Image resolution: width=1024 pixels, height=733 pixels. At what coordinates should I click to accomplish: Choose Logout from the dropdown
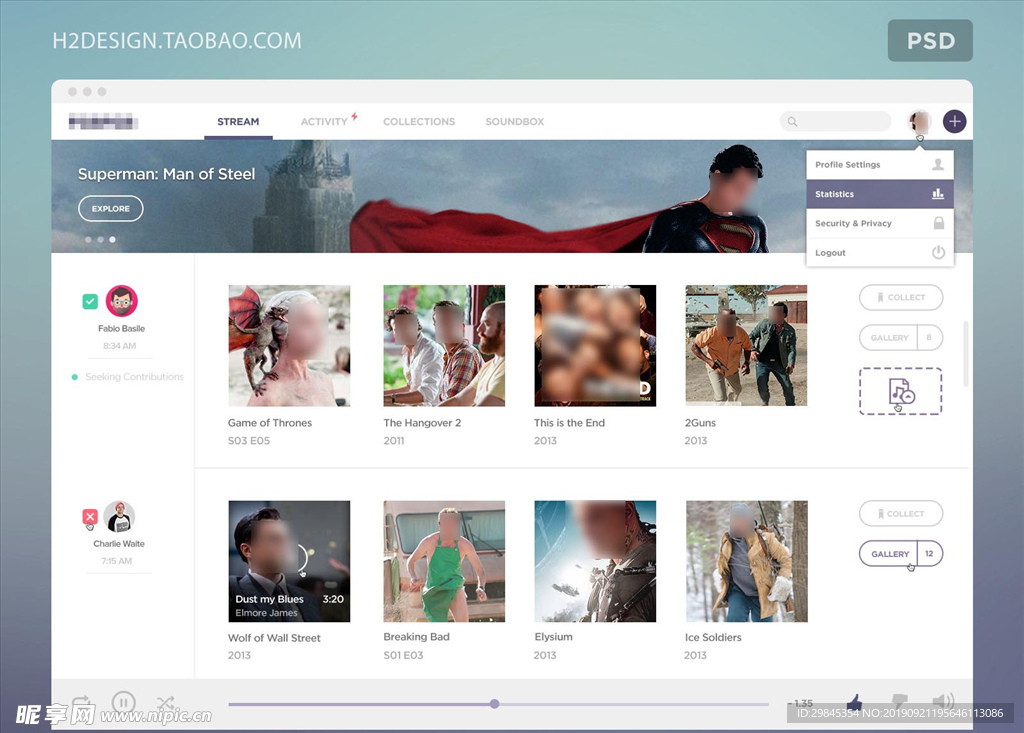point(880,253)
